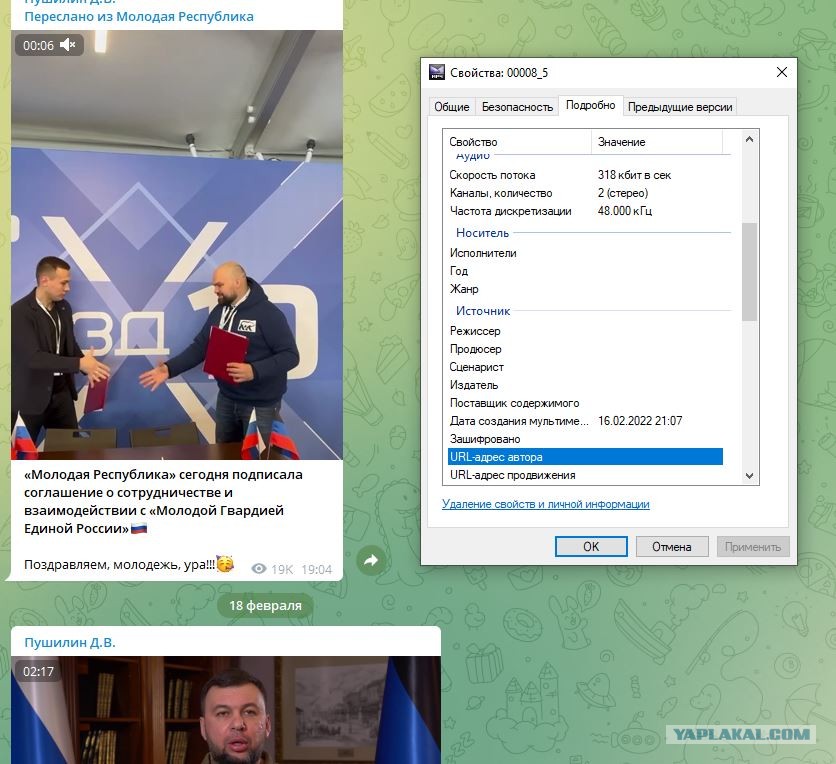Click the Носитель section header
This screenshot has height=764, width=836.
point(483,233)
